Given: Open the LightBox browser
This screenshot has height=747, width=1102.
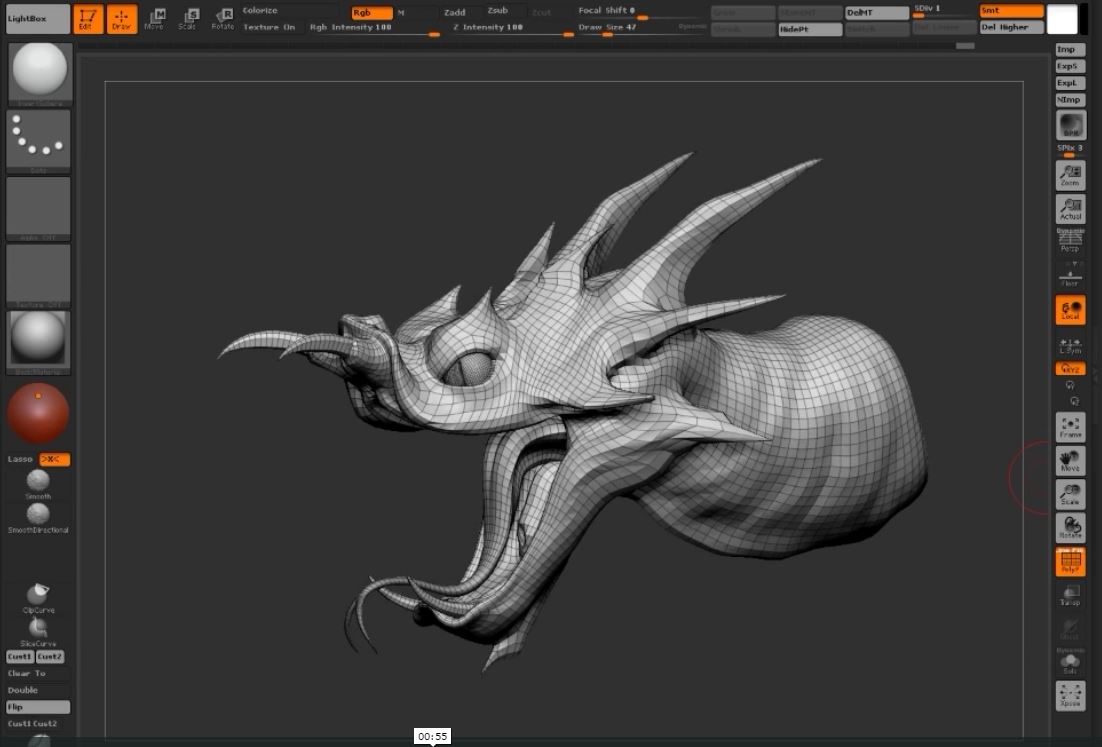Looking at the screenshot, I should pos(38,19).
